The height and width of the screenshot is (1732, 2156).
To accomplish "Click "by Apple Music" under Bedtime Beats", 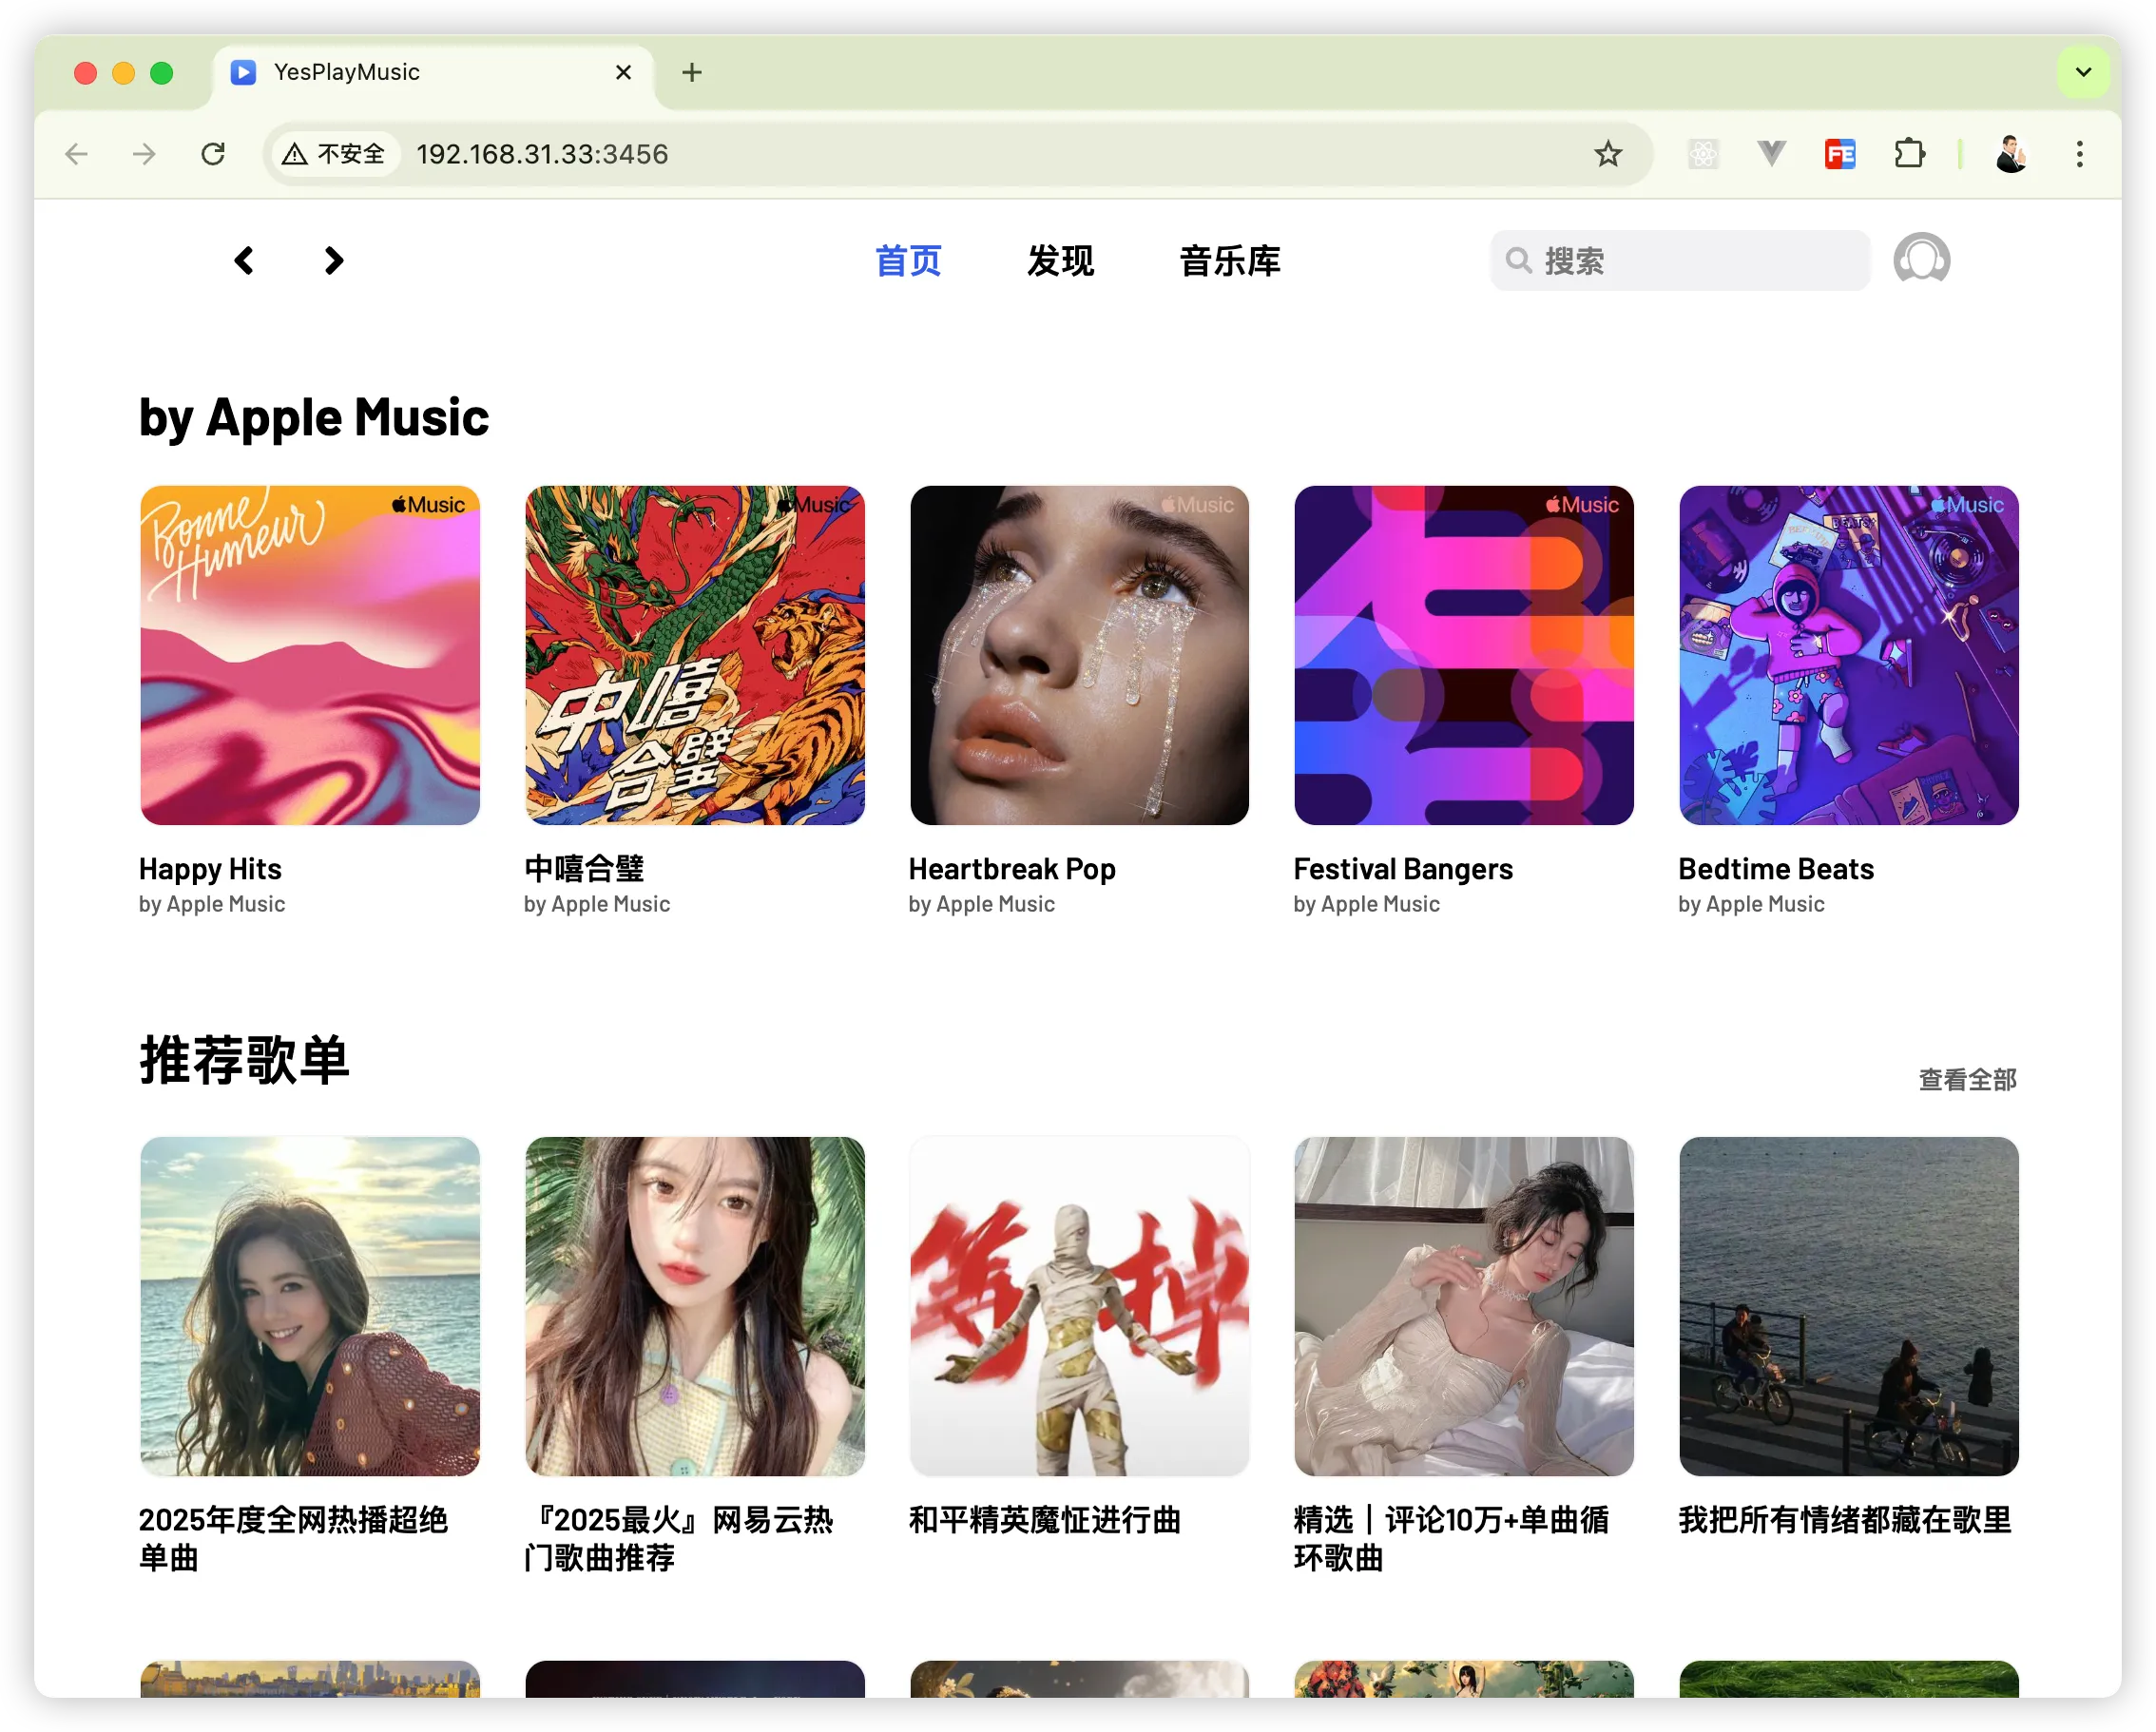I will point(1752,904).
